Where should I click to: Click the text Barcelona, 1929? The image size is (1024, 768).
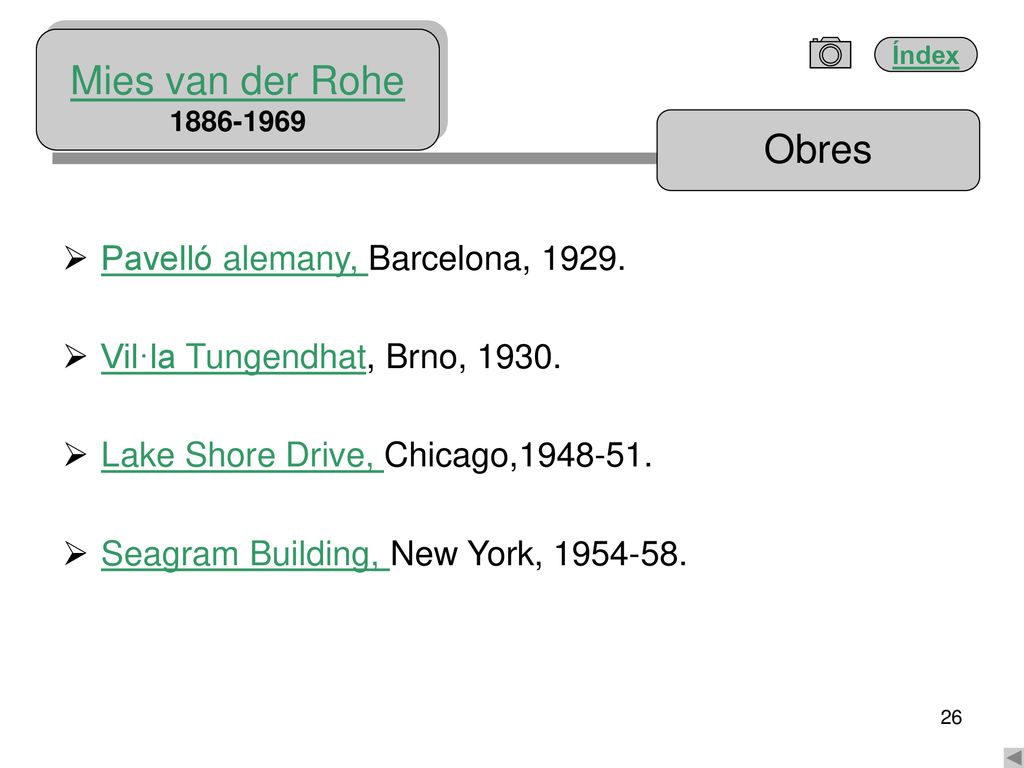[497, 259]
